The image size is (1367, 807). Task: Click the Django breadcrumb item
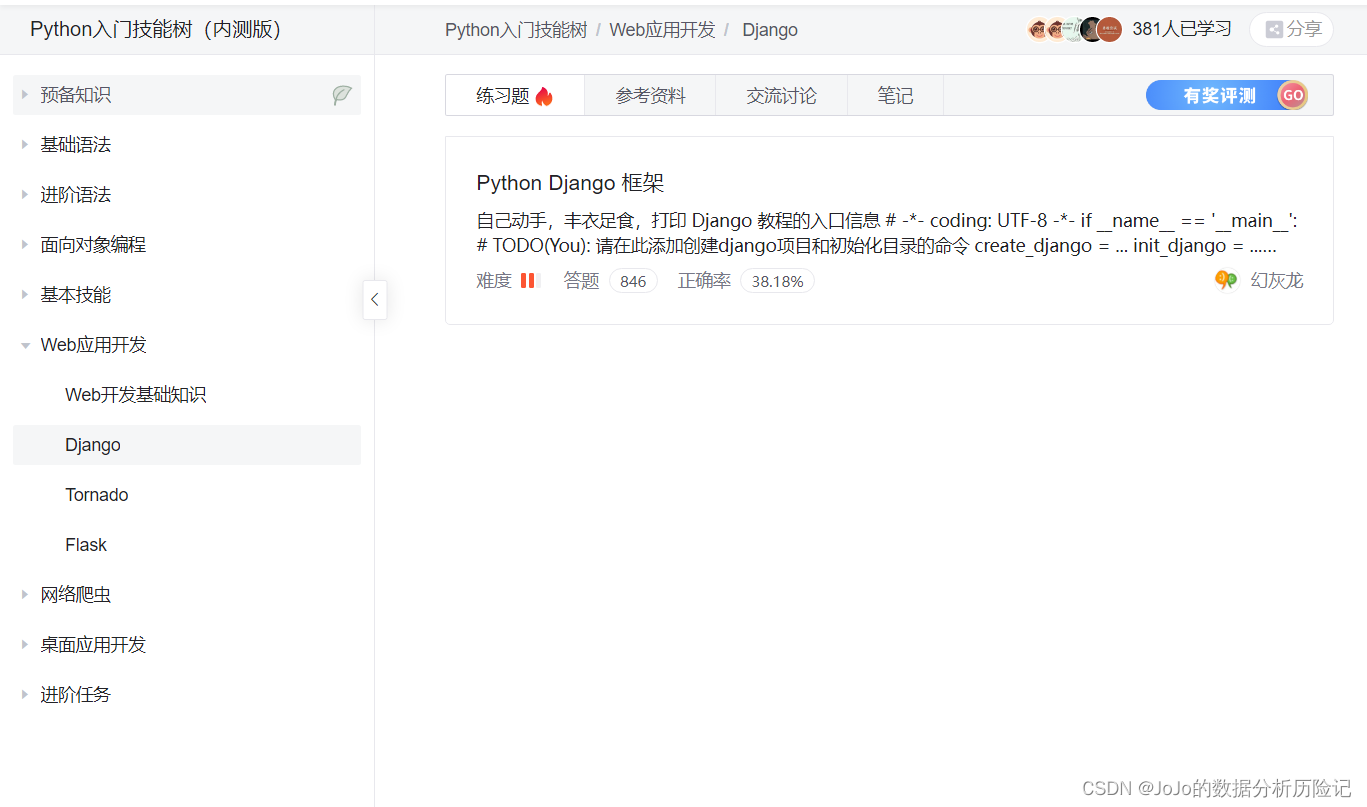(x=770, y=30)
